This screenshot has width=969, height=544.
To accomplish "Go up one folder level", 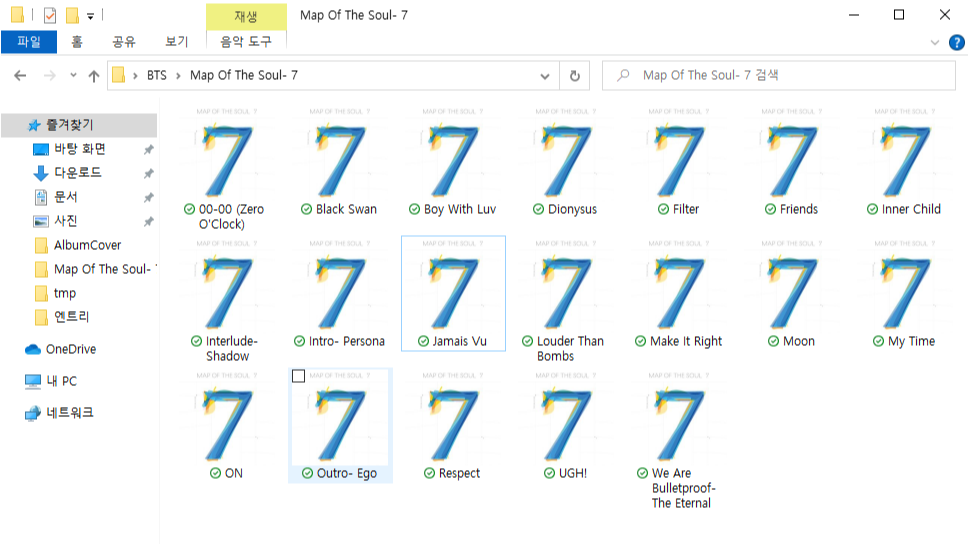I will point(93,75).
